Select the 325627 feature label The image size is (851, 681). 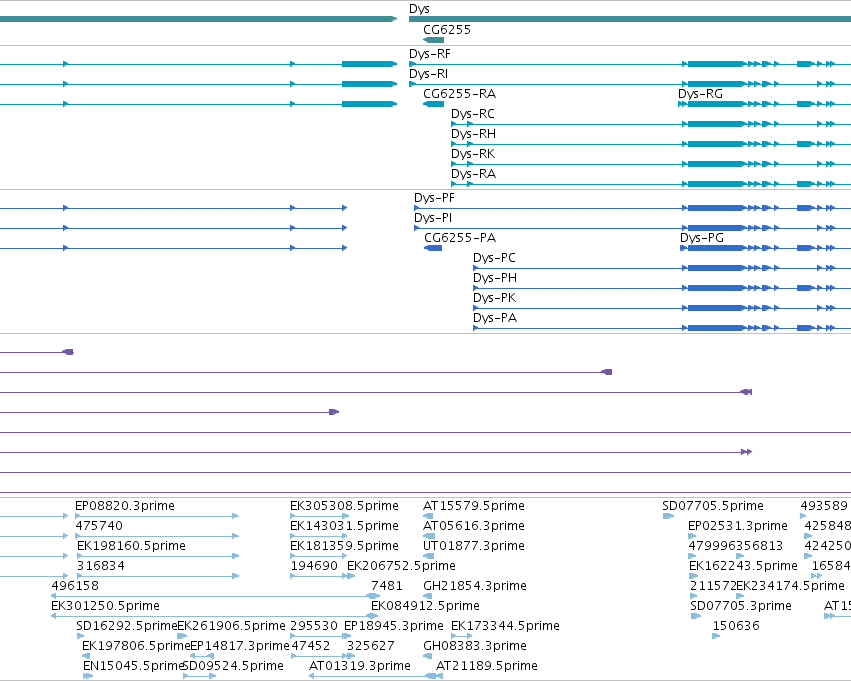371,647
